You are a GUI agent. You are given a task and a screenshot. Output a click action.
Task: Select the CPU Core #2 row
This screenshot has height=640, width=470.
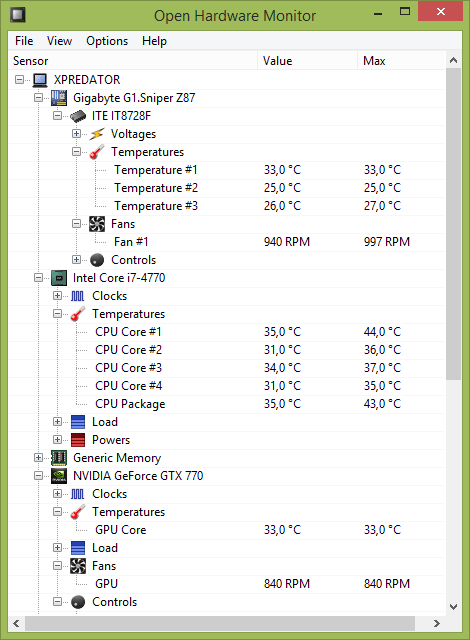(x=227, y=350)
